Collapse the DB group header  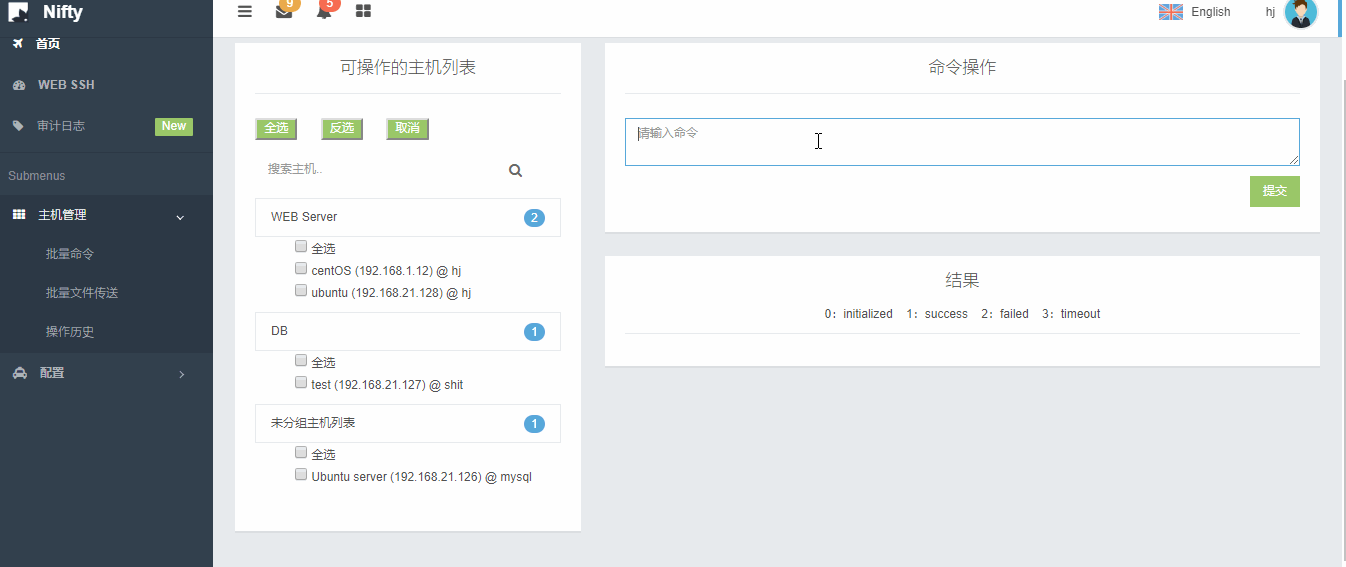tap(408, 331)
